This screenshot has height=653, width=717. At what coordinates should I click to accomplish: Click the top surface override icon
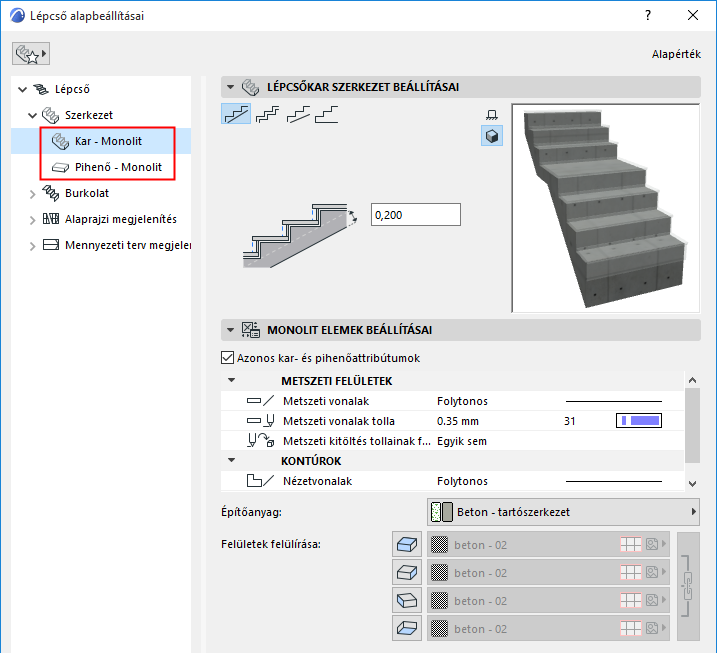(407, 545)
